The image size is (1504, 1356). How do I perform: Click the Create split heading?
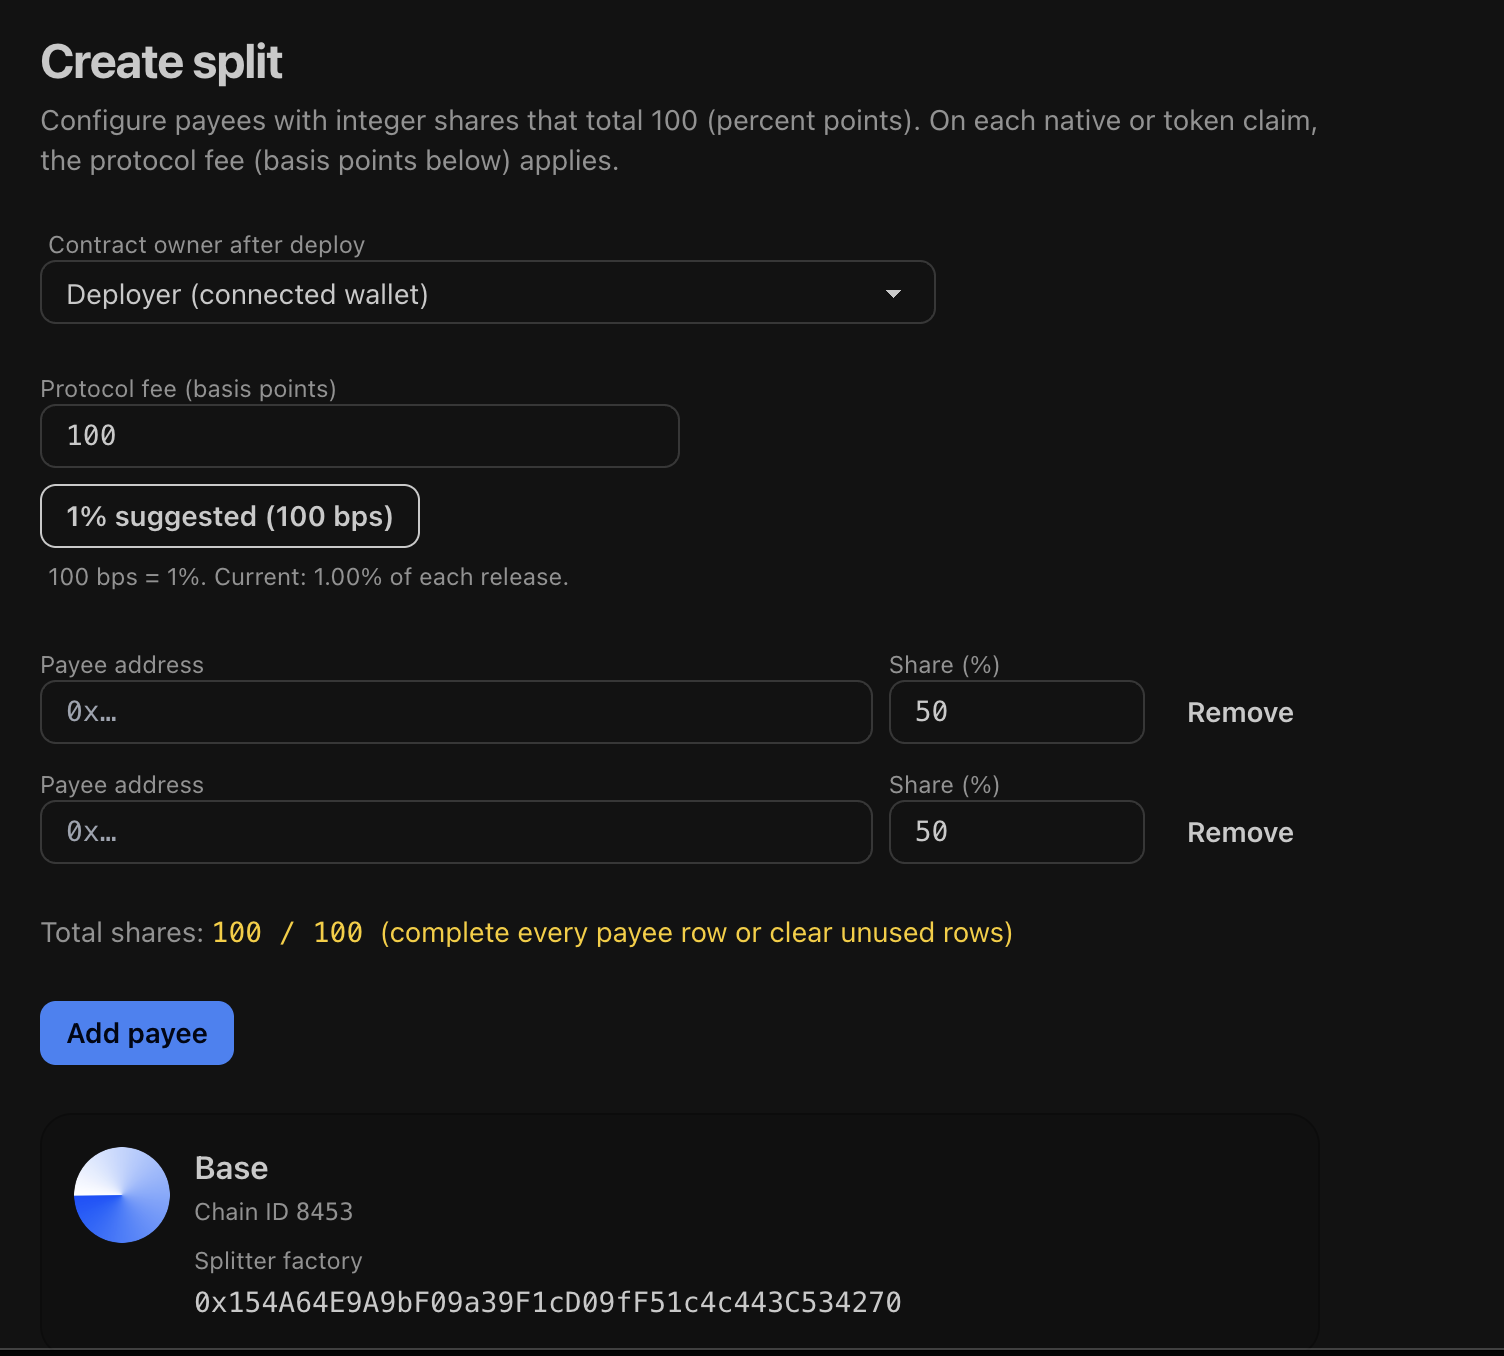coord(162,62)
